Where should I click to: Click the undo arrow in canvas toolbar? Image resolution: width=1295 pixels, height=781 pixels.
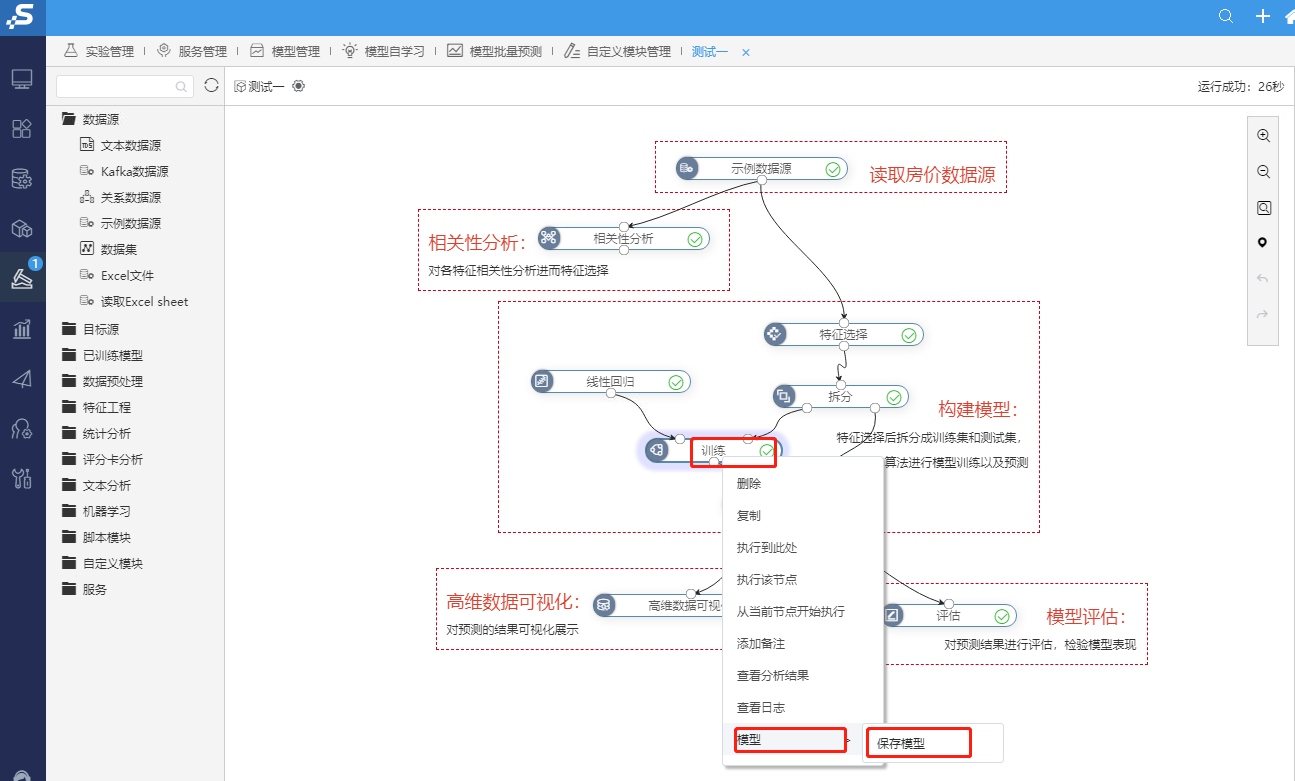coord(1263,279)
